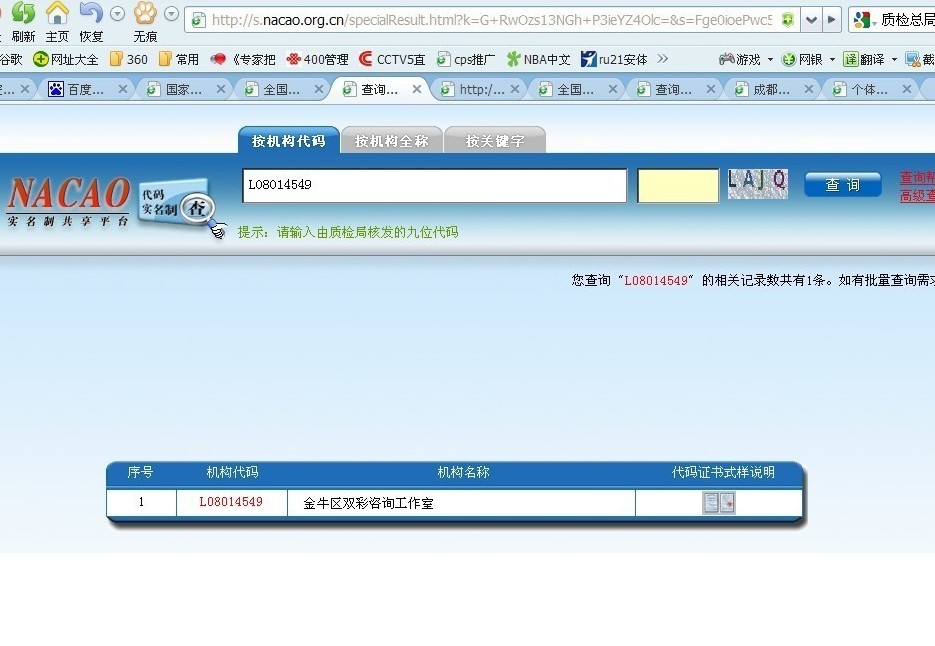Screen dimensions: 935x646
Task: Open the CCTV5直 bookmark
Action: [x=392, y=59]
